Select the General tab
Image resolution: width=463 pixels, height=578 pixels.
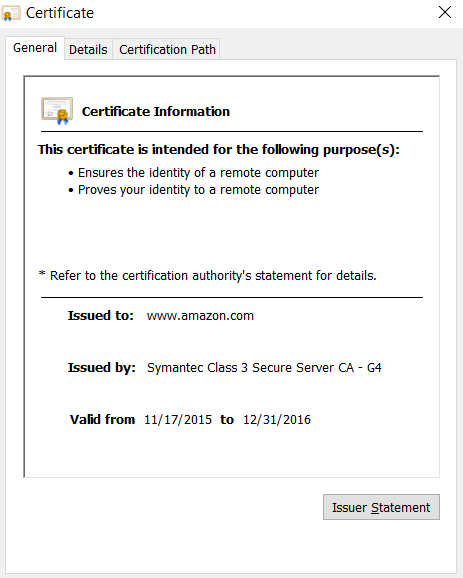pyautogui.click(x=35, y=48)
